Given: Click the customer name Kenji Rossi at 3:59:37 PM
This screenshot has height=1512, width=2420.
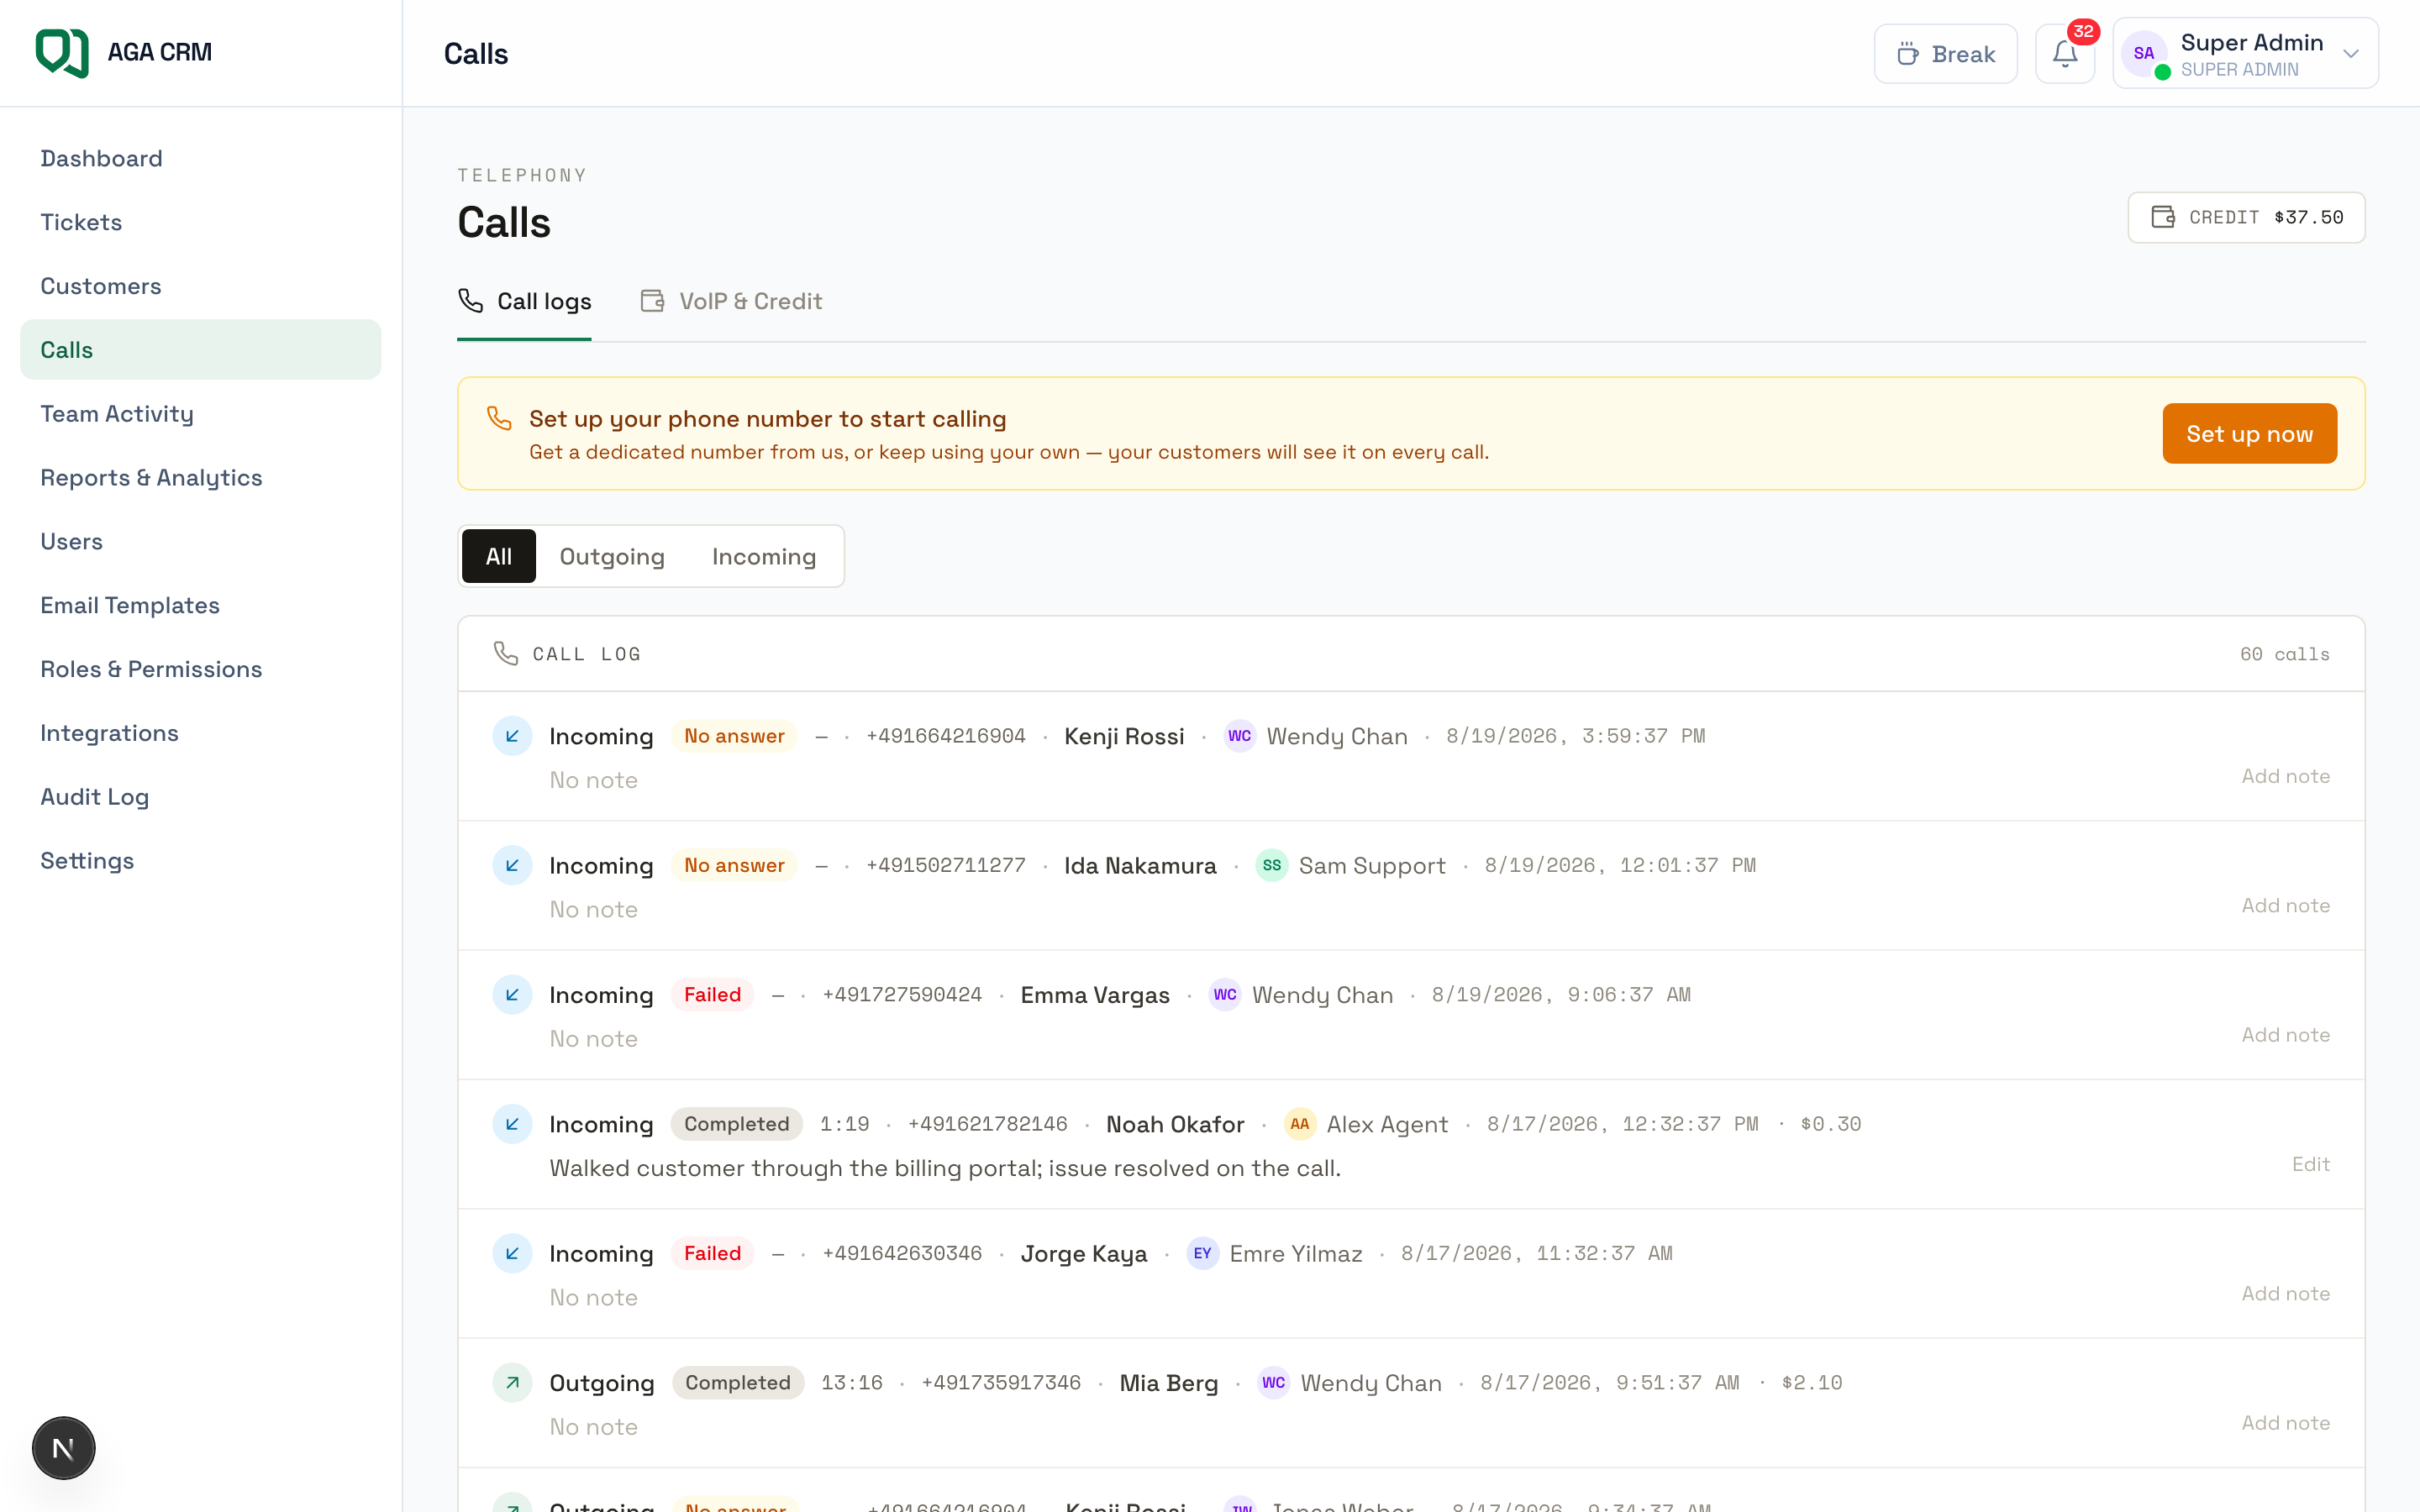Looking at the screenshot, I should 1124,736.
